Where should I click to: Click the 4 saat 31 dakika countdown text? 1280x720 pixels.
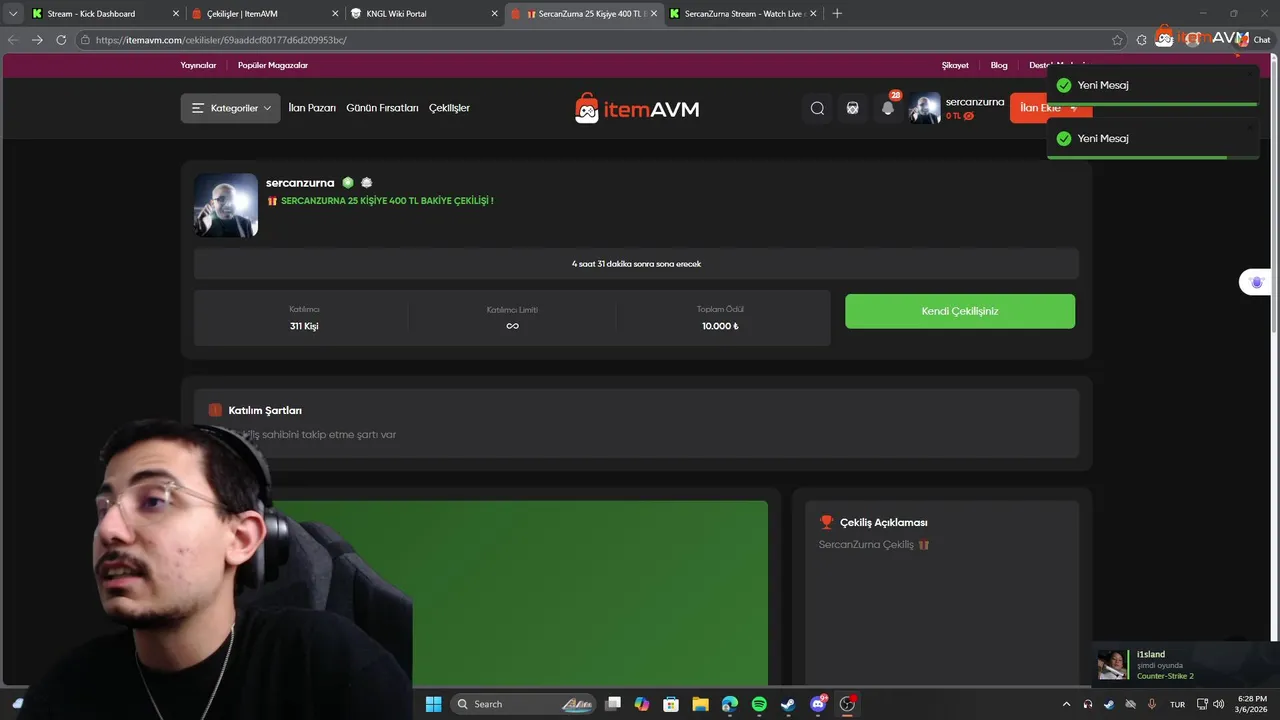point(636,264)
